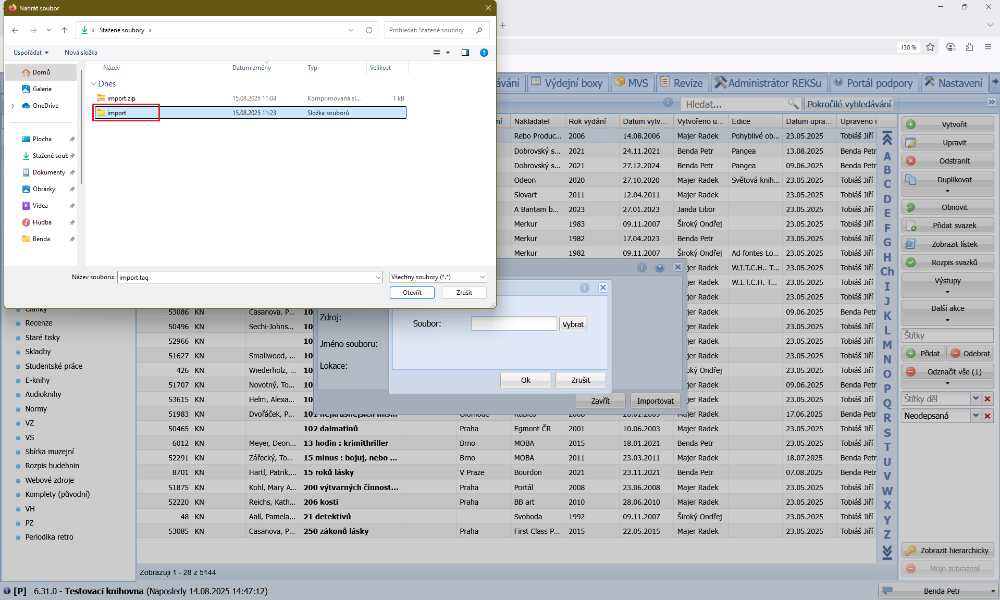Click the Otevřít button

coord(412,293)
